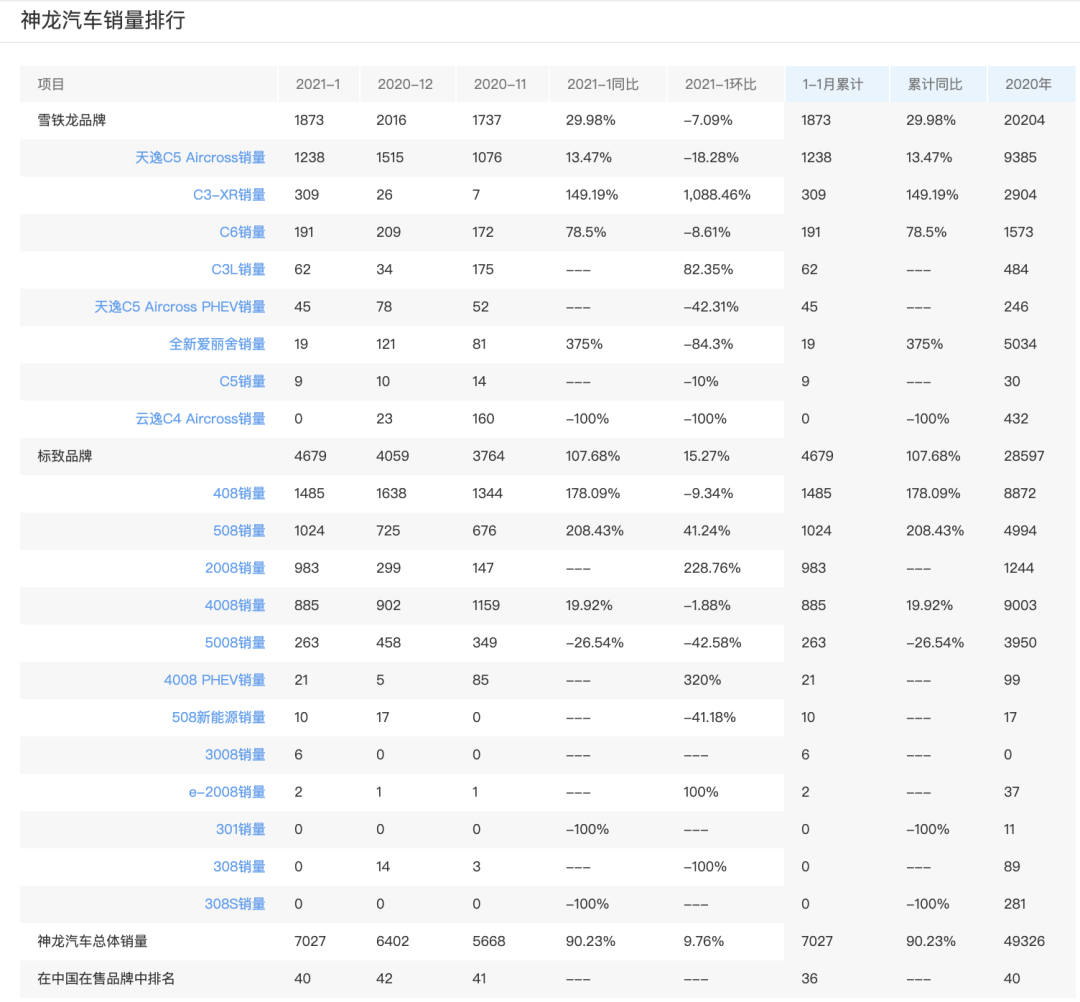The width and height of the screenshot is (1080, 1002).
Task: Open the 4008销量 link
Action: point(235,605)
